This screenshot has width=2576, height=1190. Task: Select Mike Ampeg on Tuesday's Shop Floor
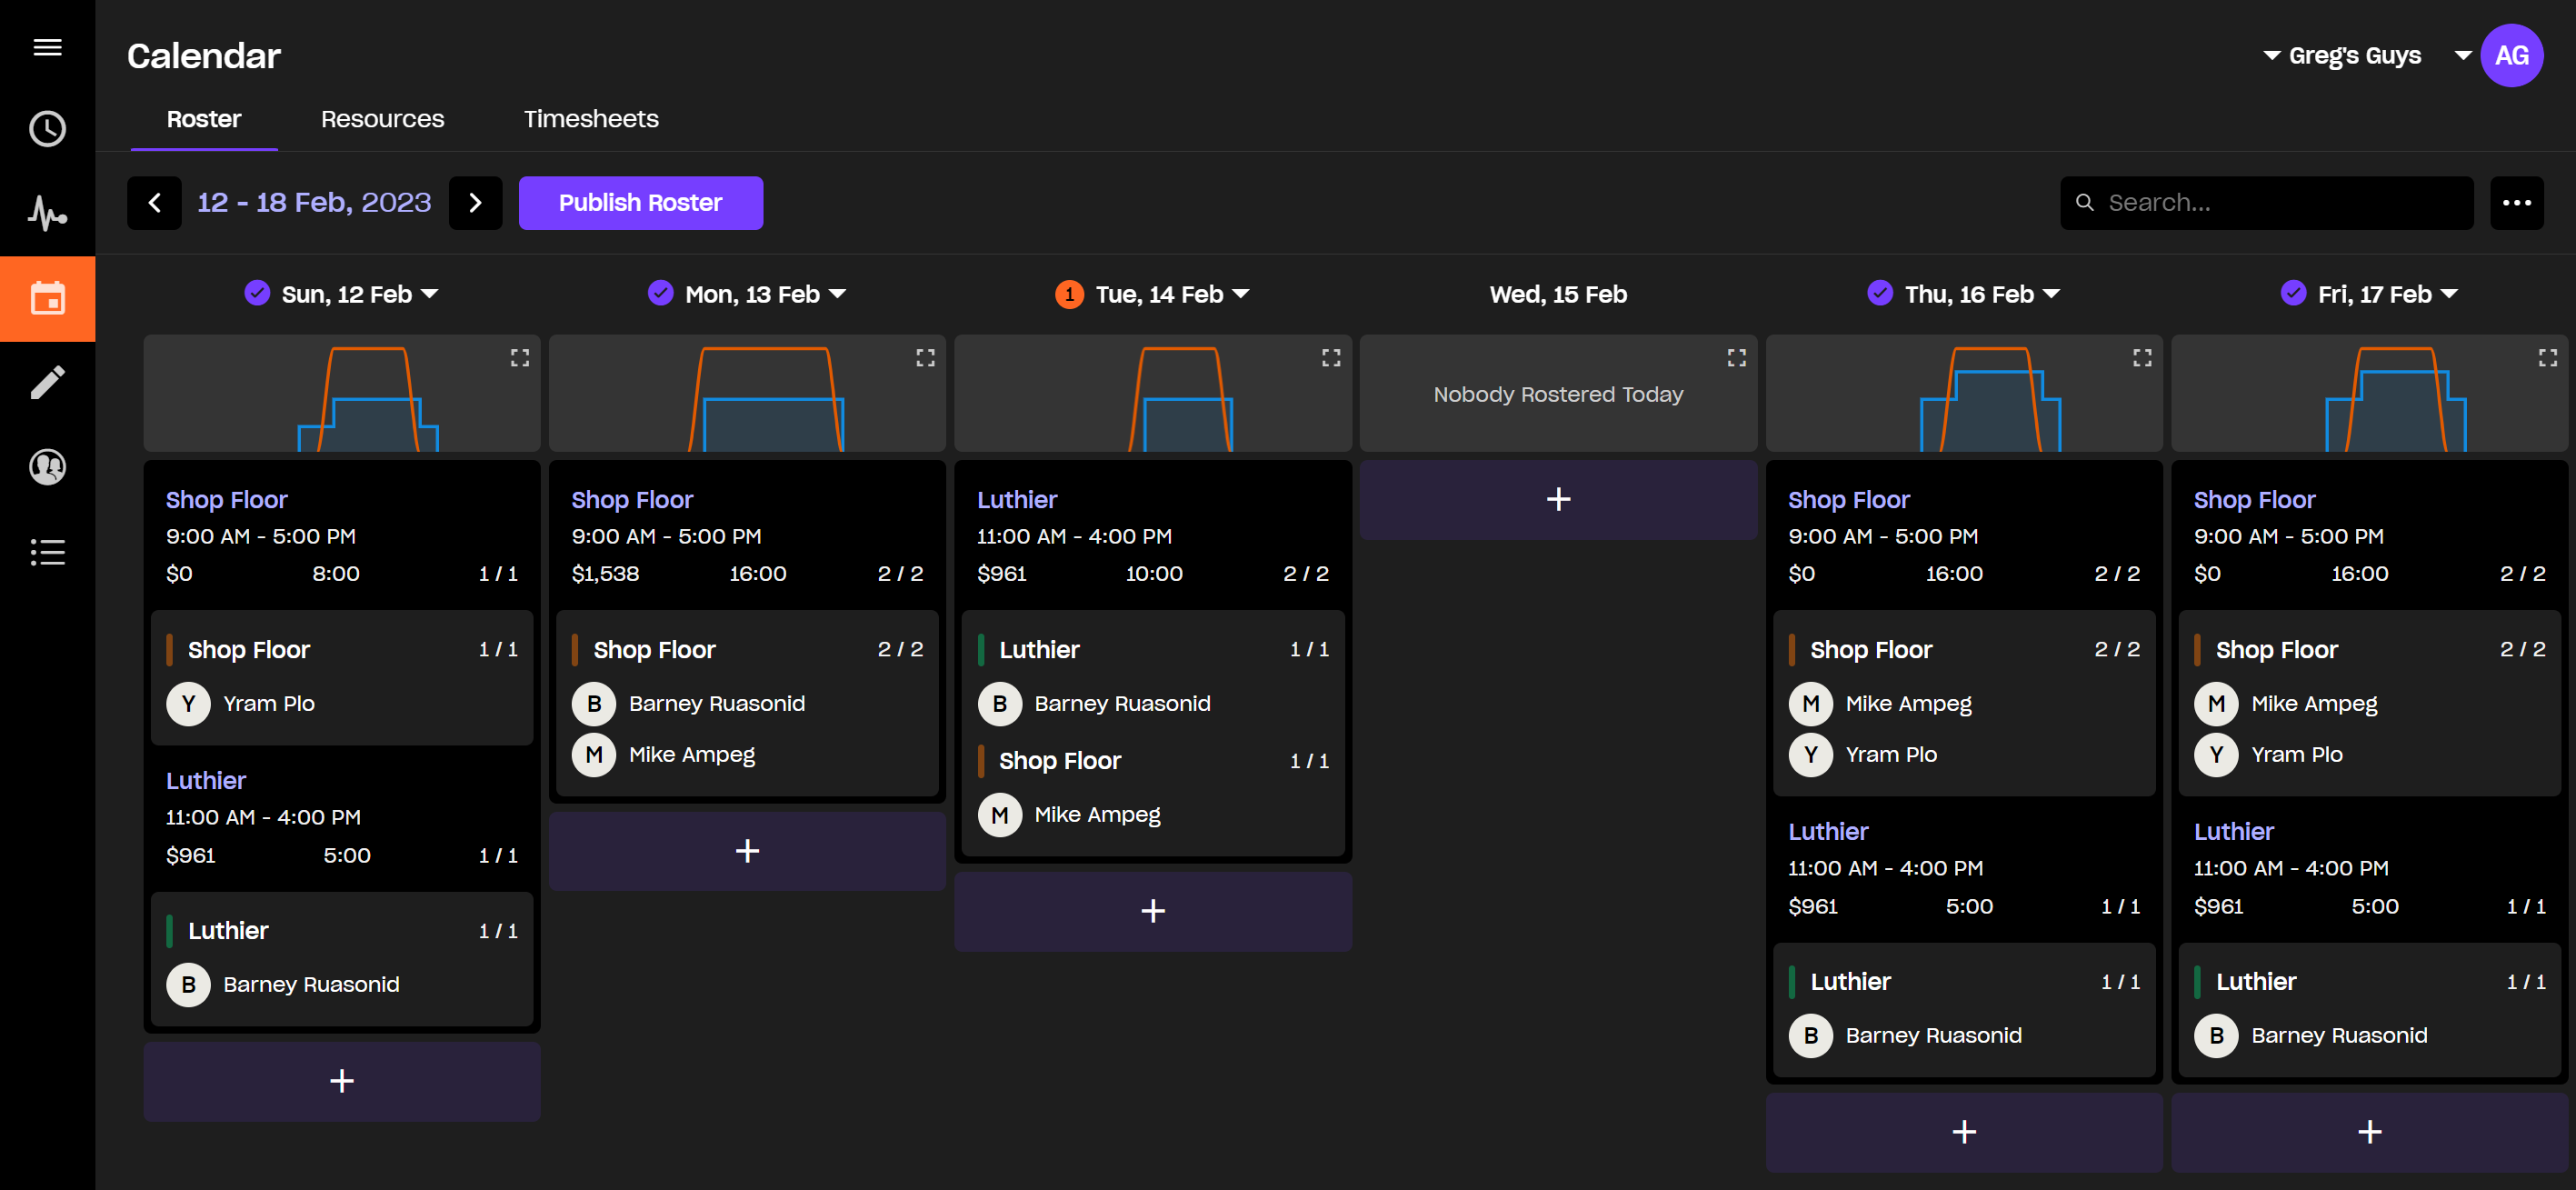1069,815
